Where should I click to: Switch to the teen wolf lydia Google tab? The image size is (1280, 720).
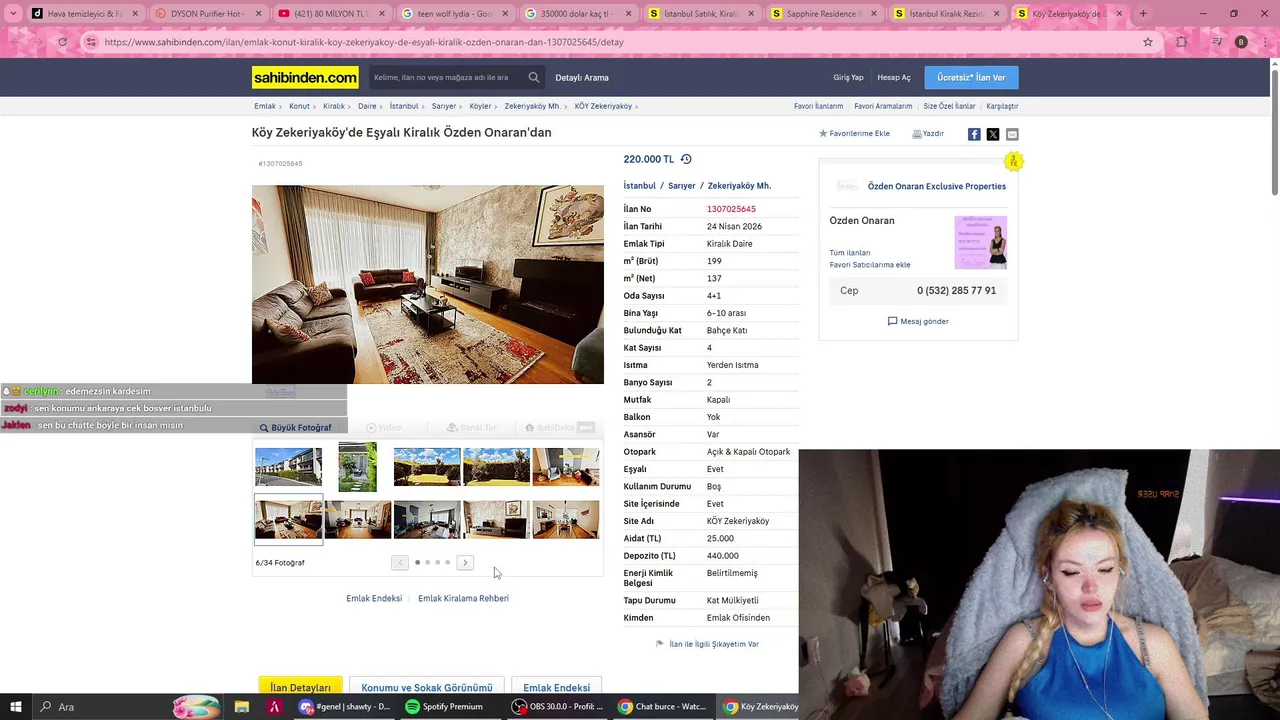(453, 14)
